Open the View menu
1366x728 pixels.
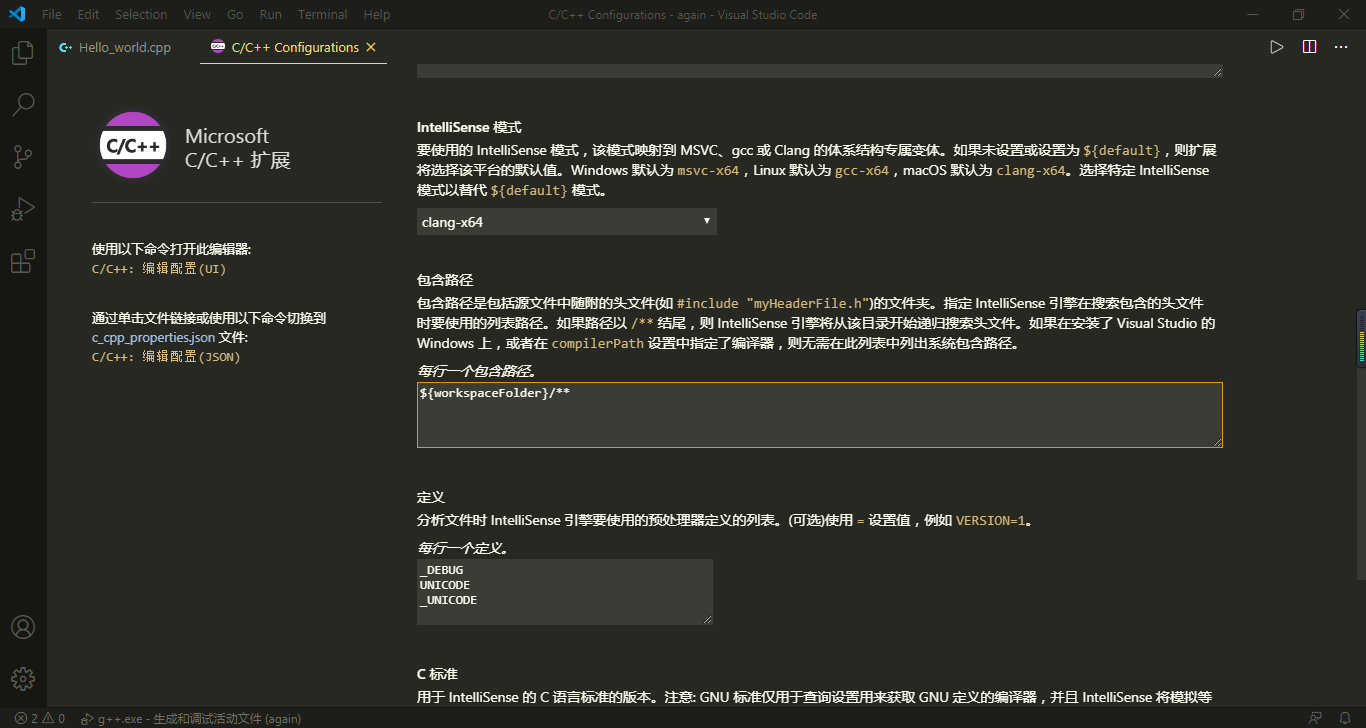197,15
